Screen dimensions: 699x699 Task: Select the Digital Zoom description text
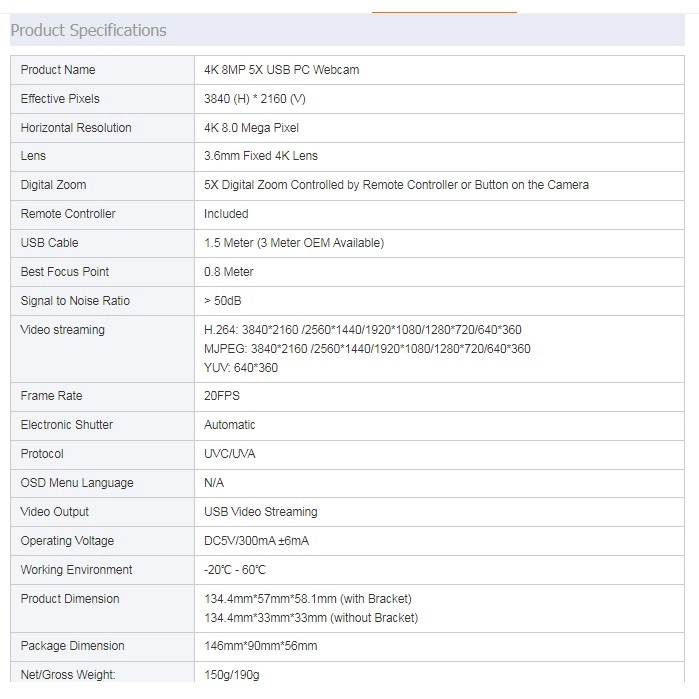(396, 185)
